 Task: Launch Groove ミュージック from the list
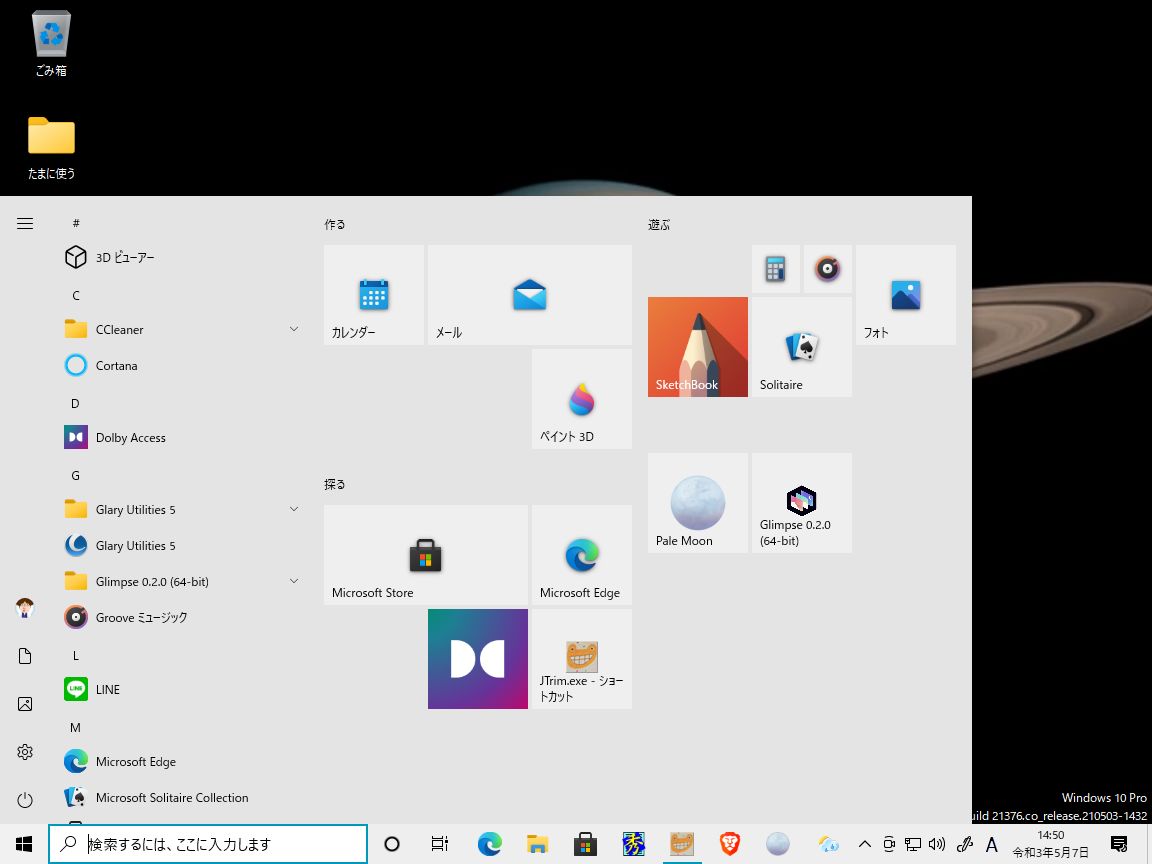(183, 617)
